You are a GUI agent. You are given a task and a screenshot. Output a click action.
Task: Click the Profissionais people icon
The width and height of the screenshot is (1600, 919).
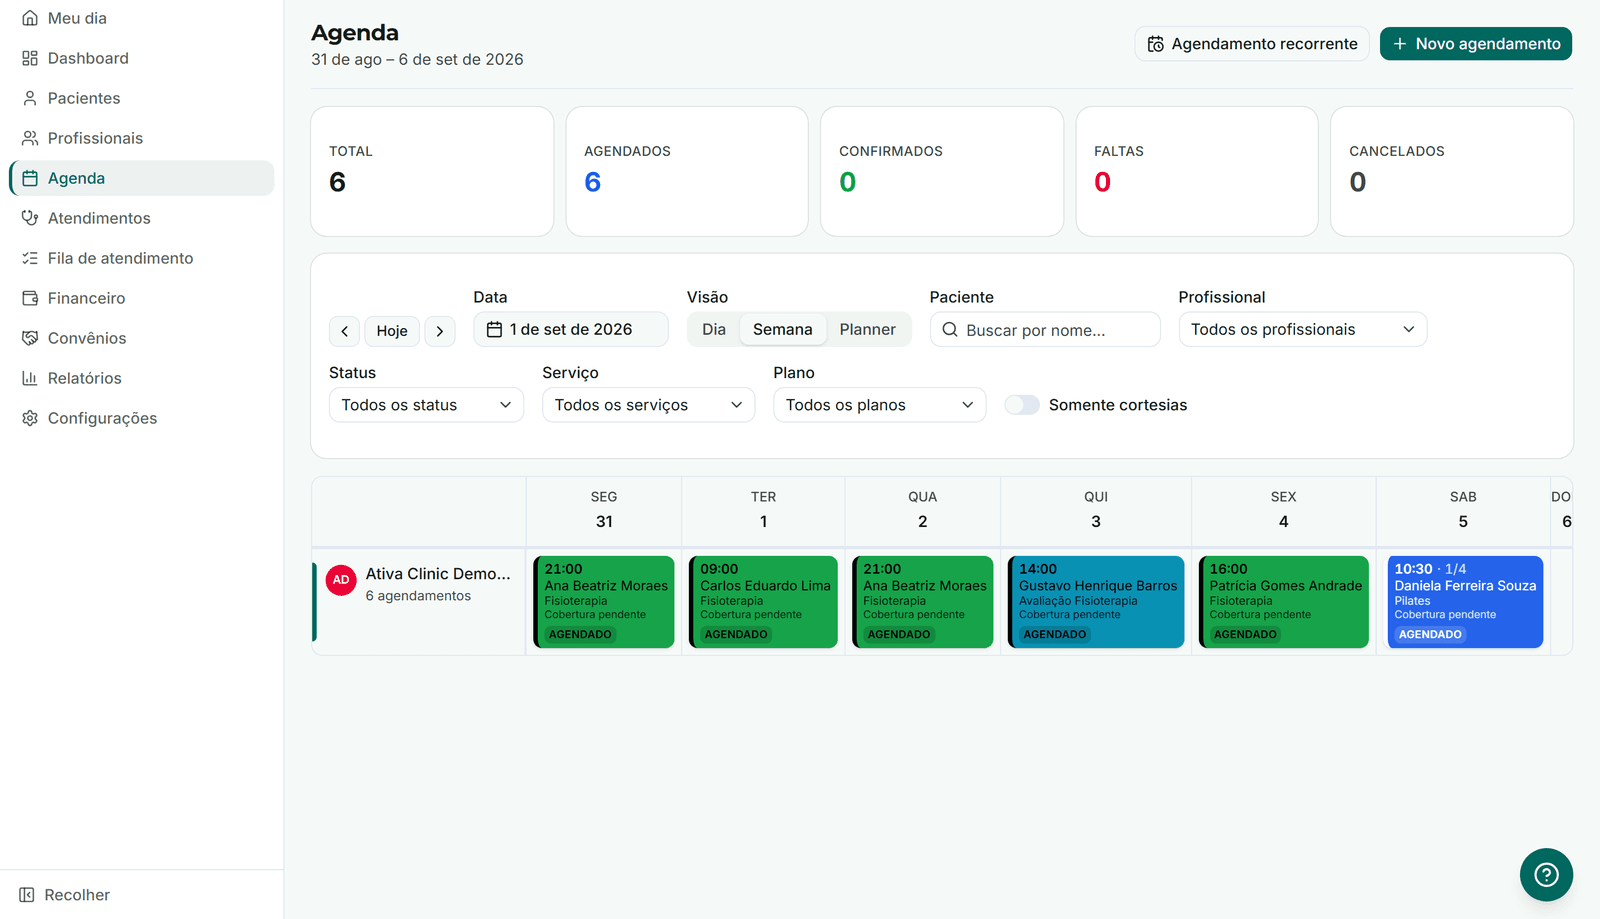(30, 138)
